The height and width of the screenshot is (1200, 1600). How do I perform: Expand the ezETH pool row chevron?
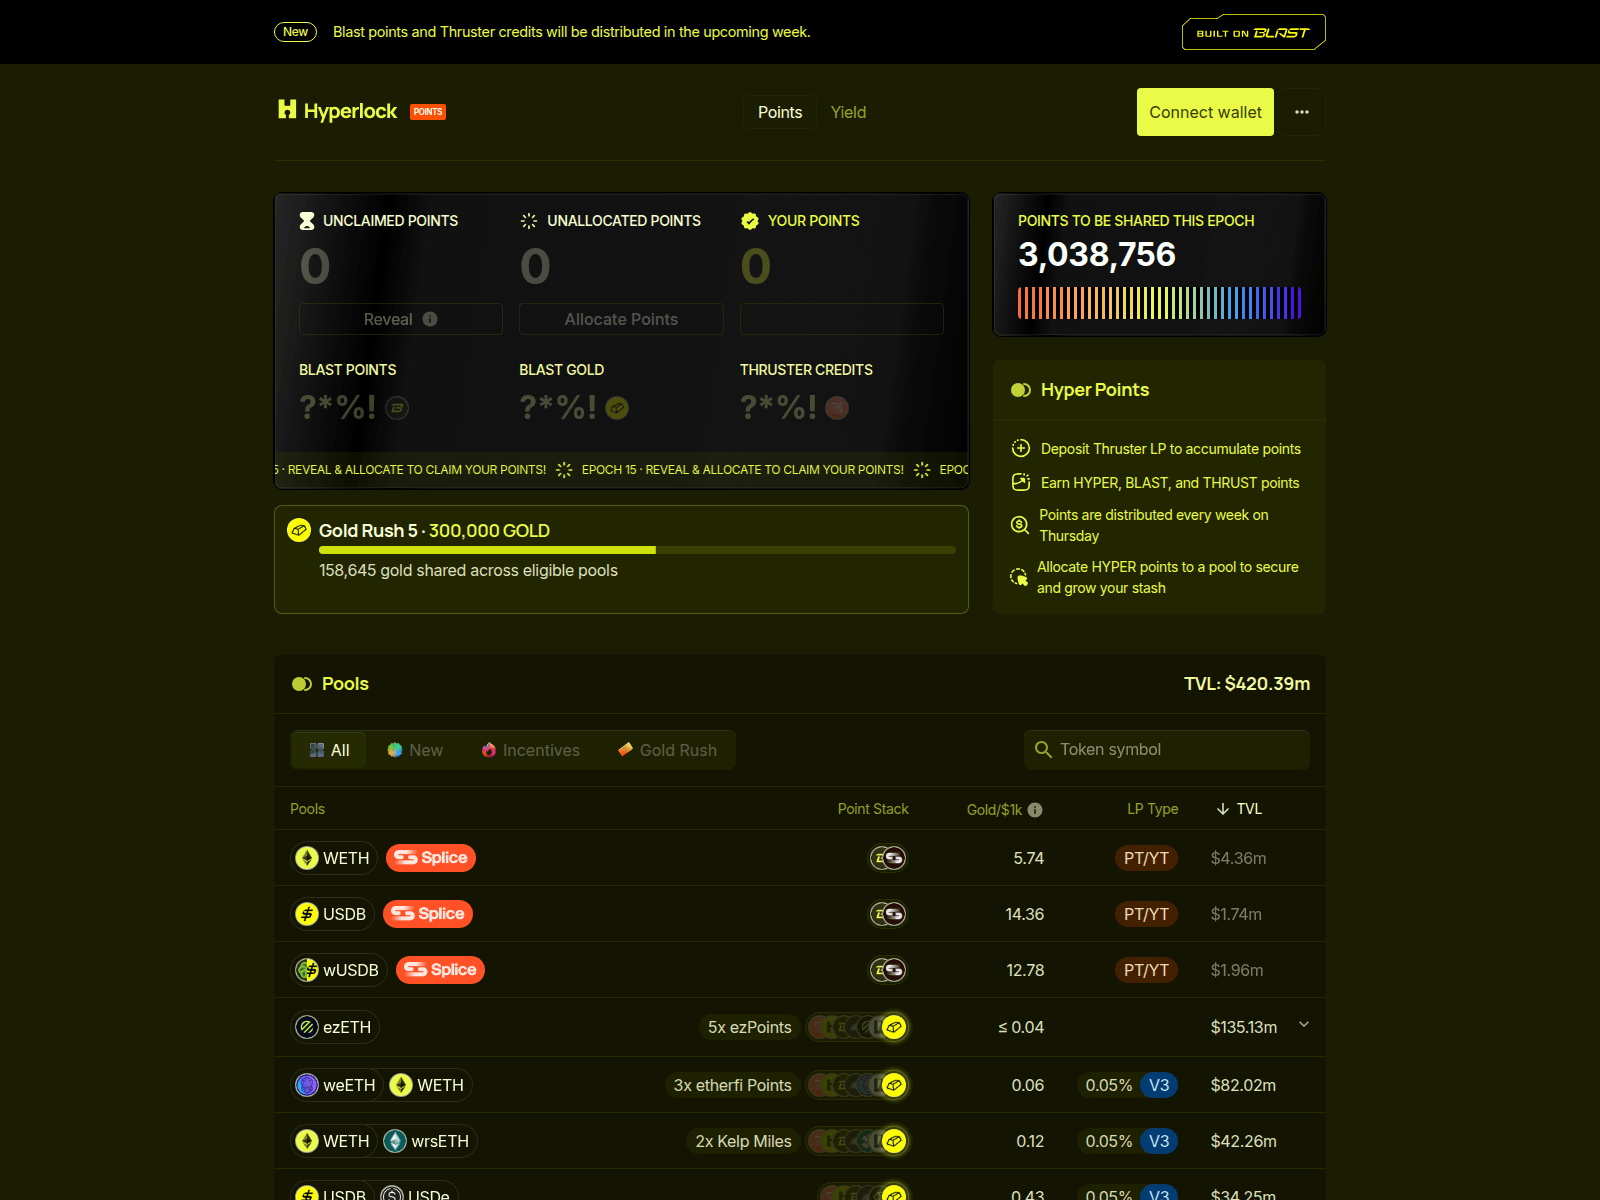pos(1303,1025)
